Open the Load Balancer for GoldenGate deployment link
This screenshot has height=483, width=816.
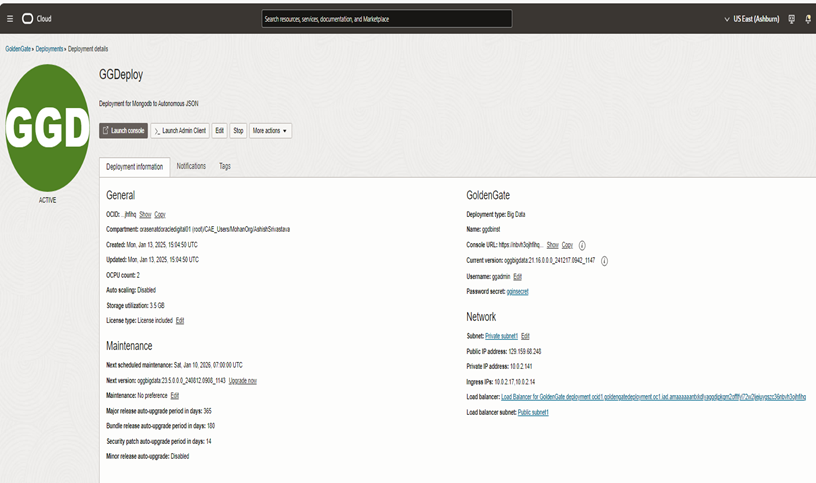click(x=654, y=397)
